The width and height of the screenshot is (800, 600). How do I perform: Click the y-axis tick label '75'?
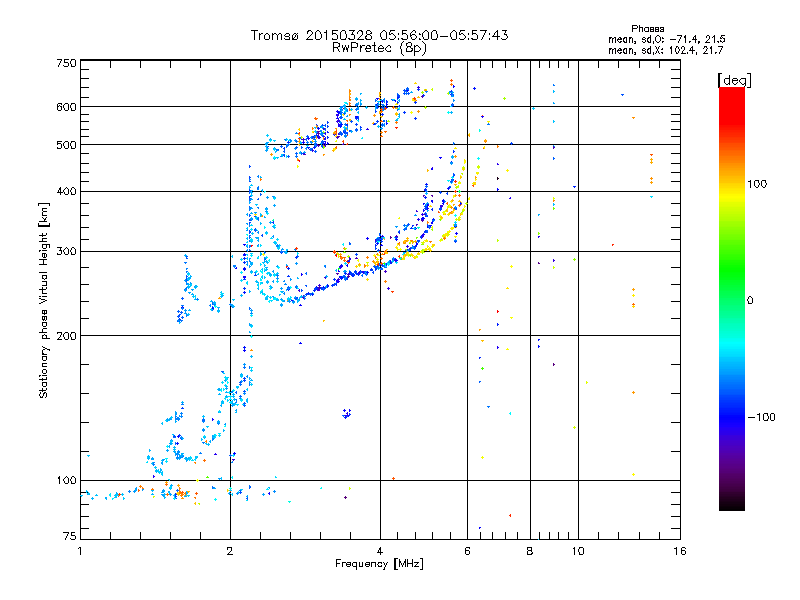point(70,536)
